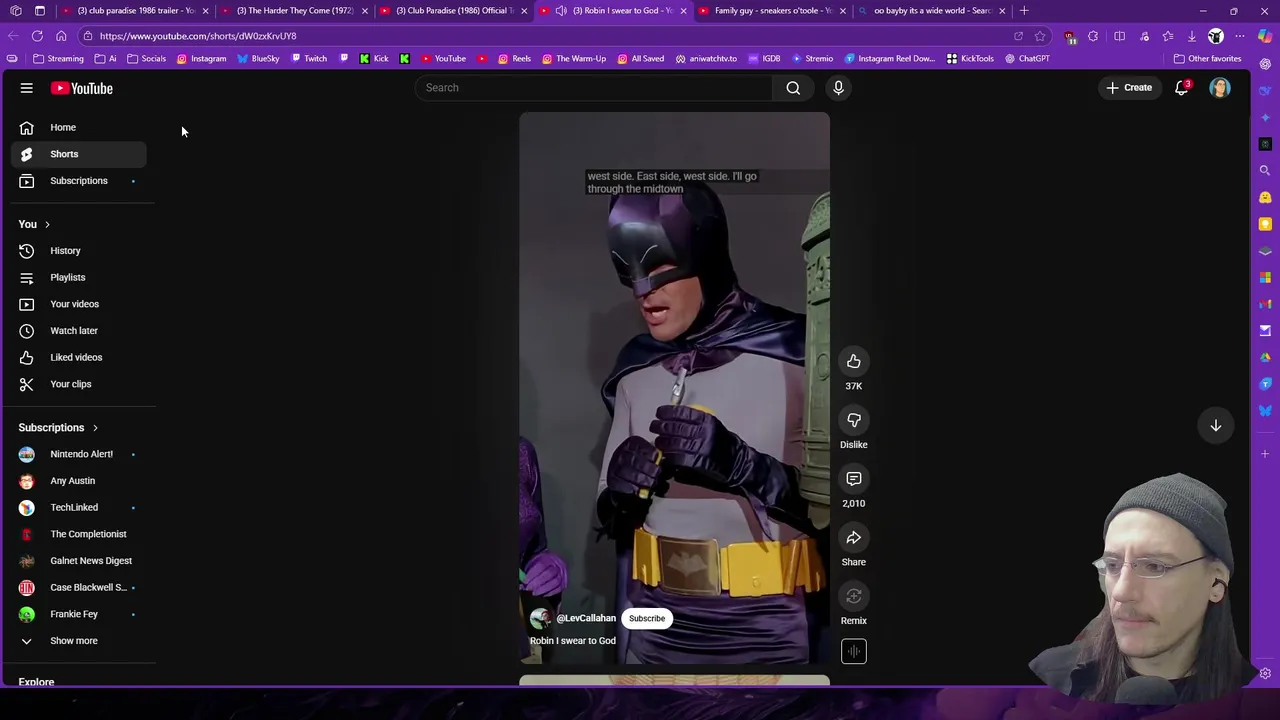This screenshot has width=1280, height=720.
Task: Open browser Settings and more ellipsis
Action: 1240,37
